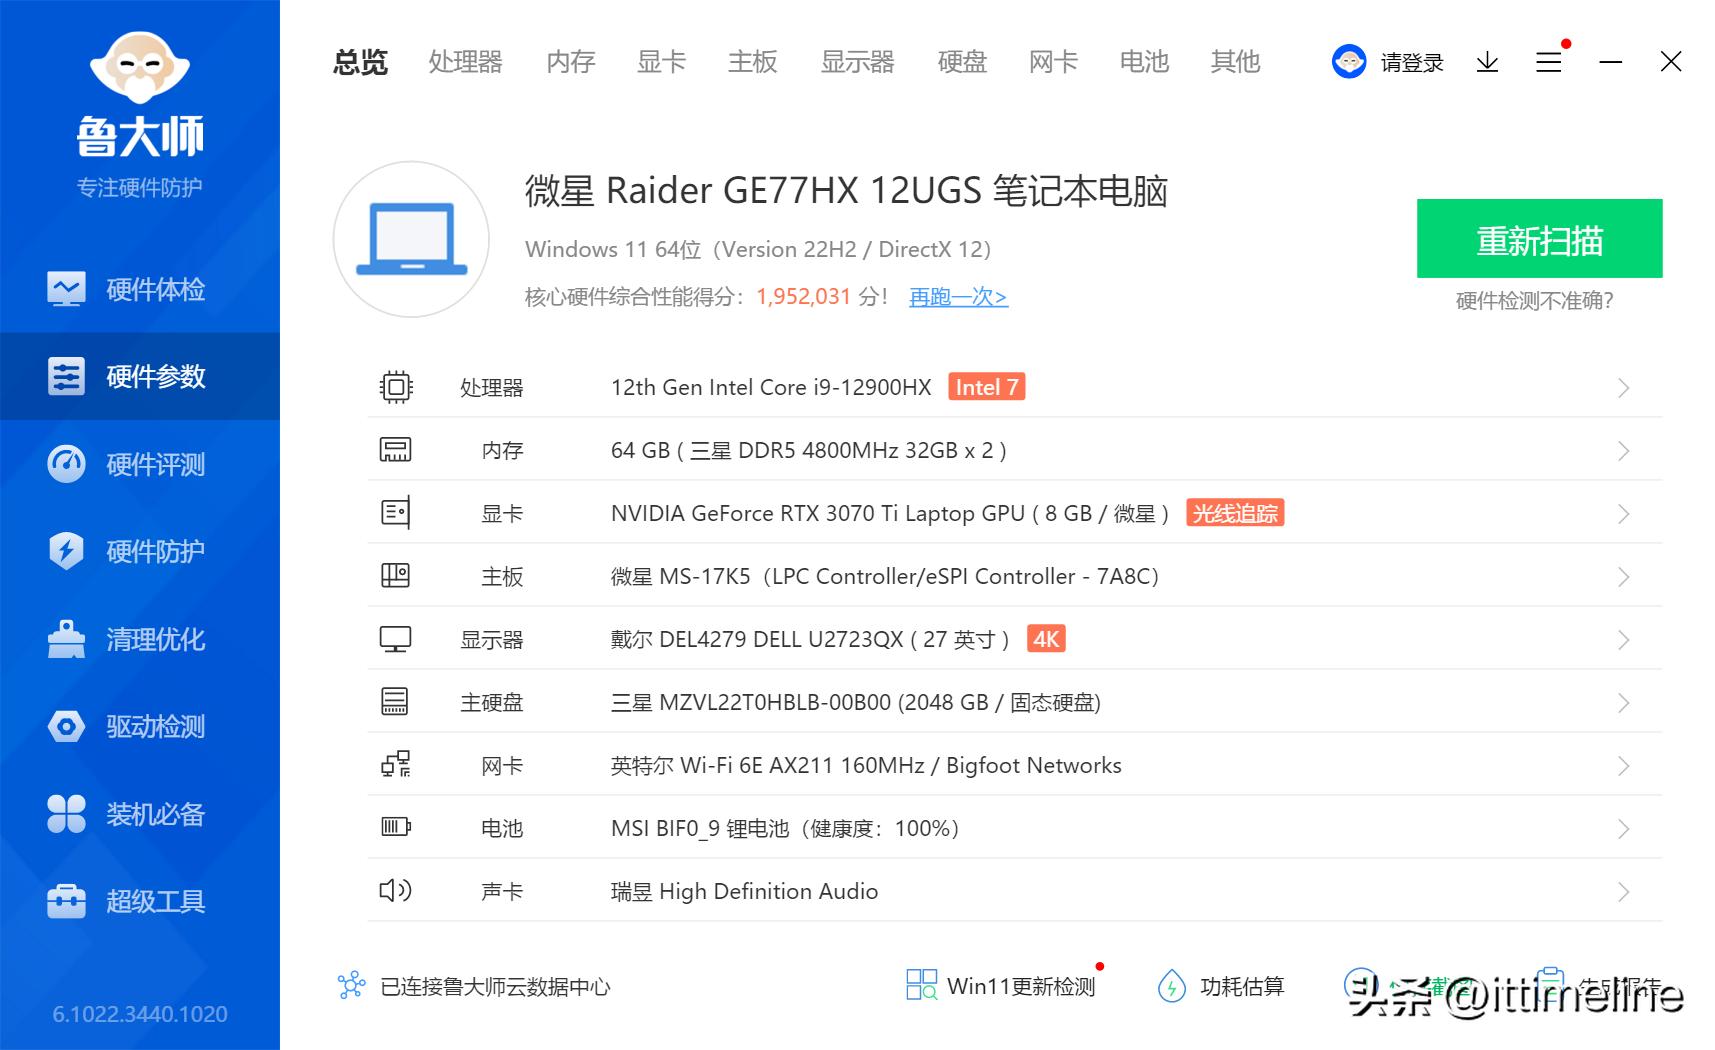This screenshot has width=1715, height=1050.
Task: Open 硬件评测 benchmark section
Action: click(140, 464)
